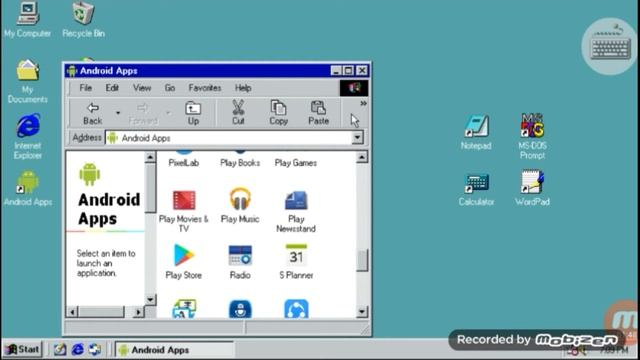Open the View menu
The height and width of the screenshot is (360, 640).
pos(142,88)
